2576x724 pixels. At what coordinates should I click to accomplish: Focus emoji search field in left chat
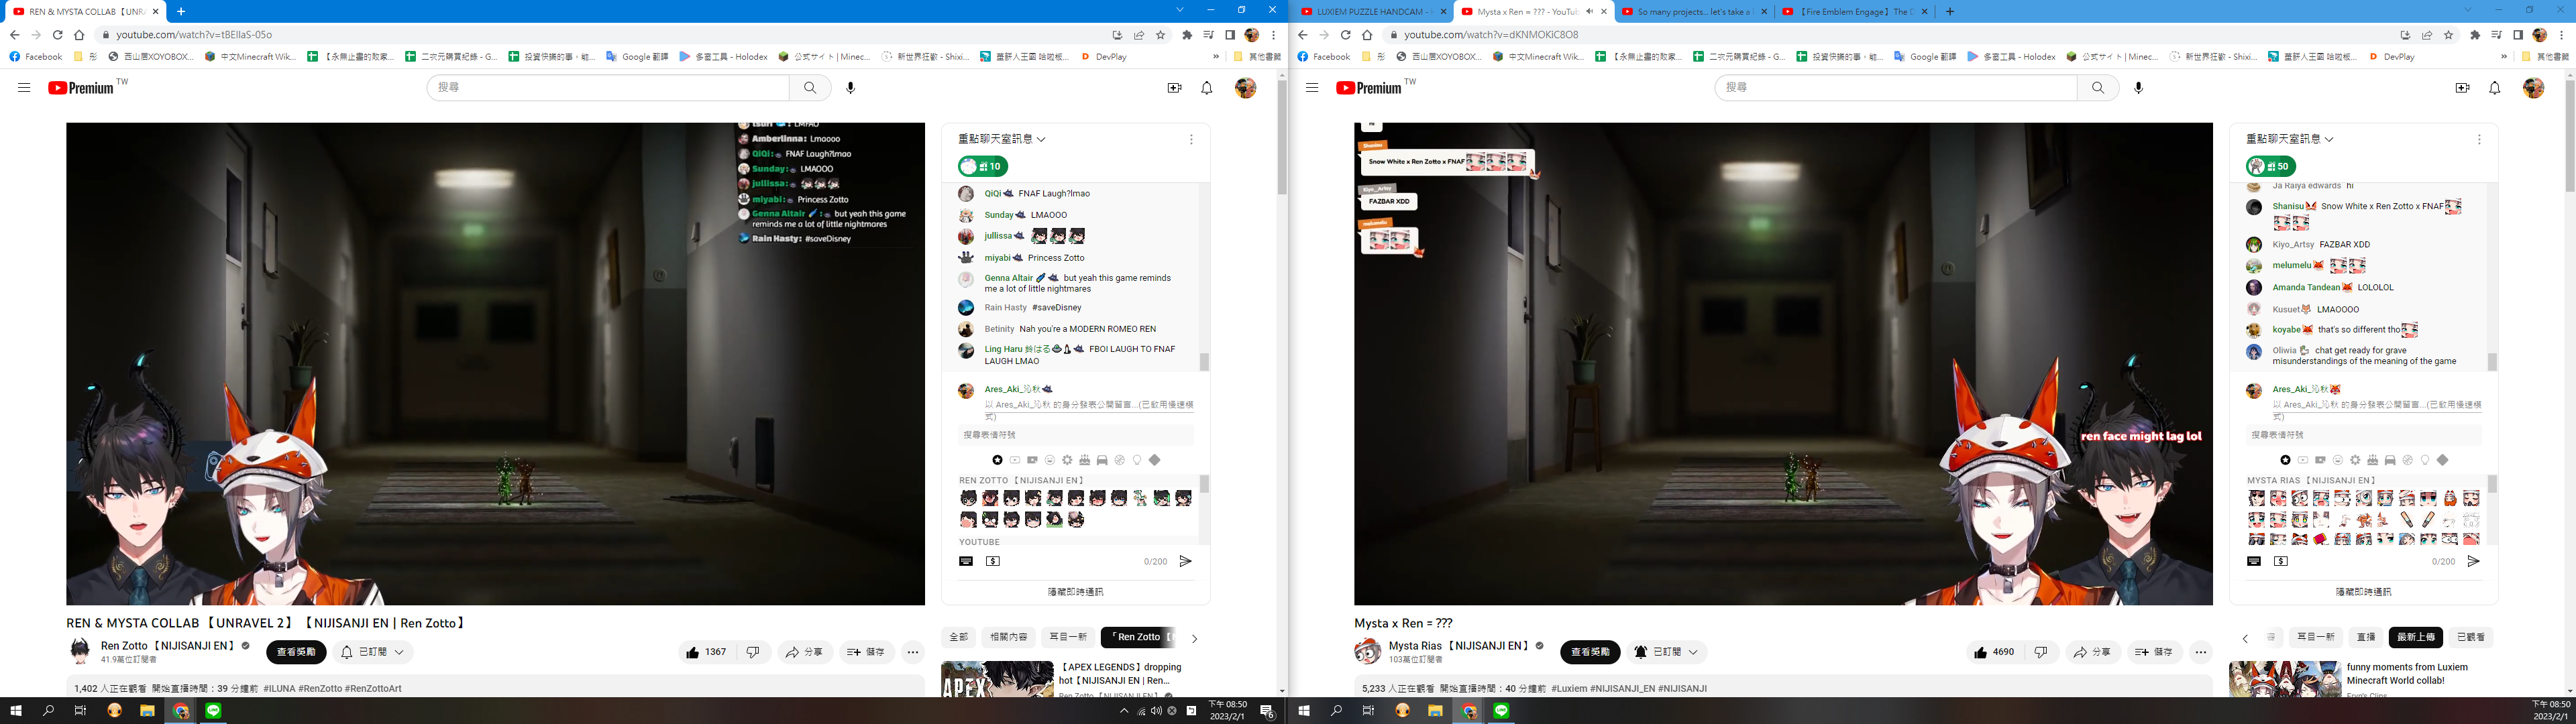[1076, 435]
